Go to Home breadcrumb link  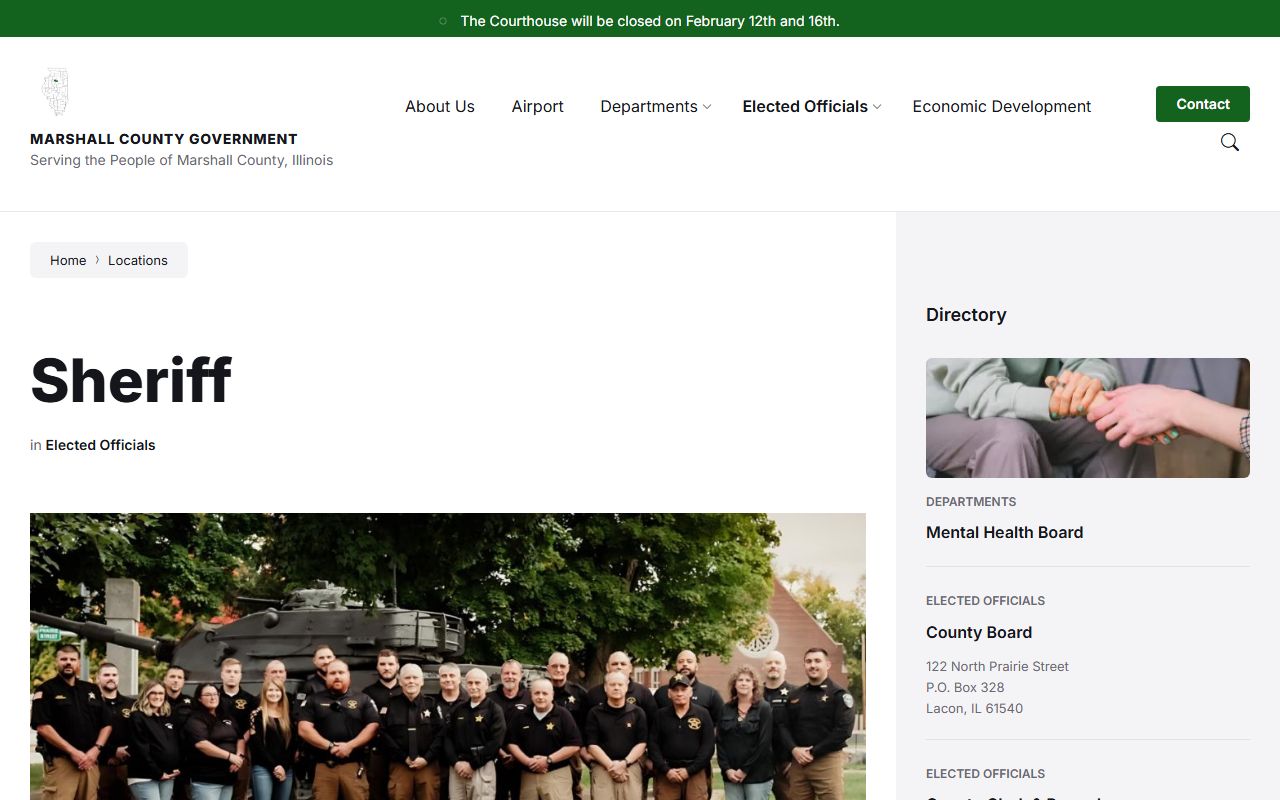click(x=68, y=260)
